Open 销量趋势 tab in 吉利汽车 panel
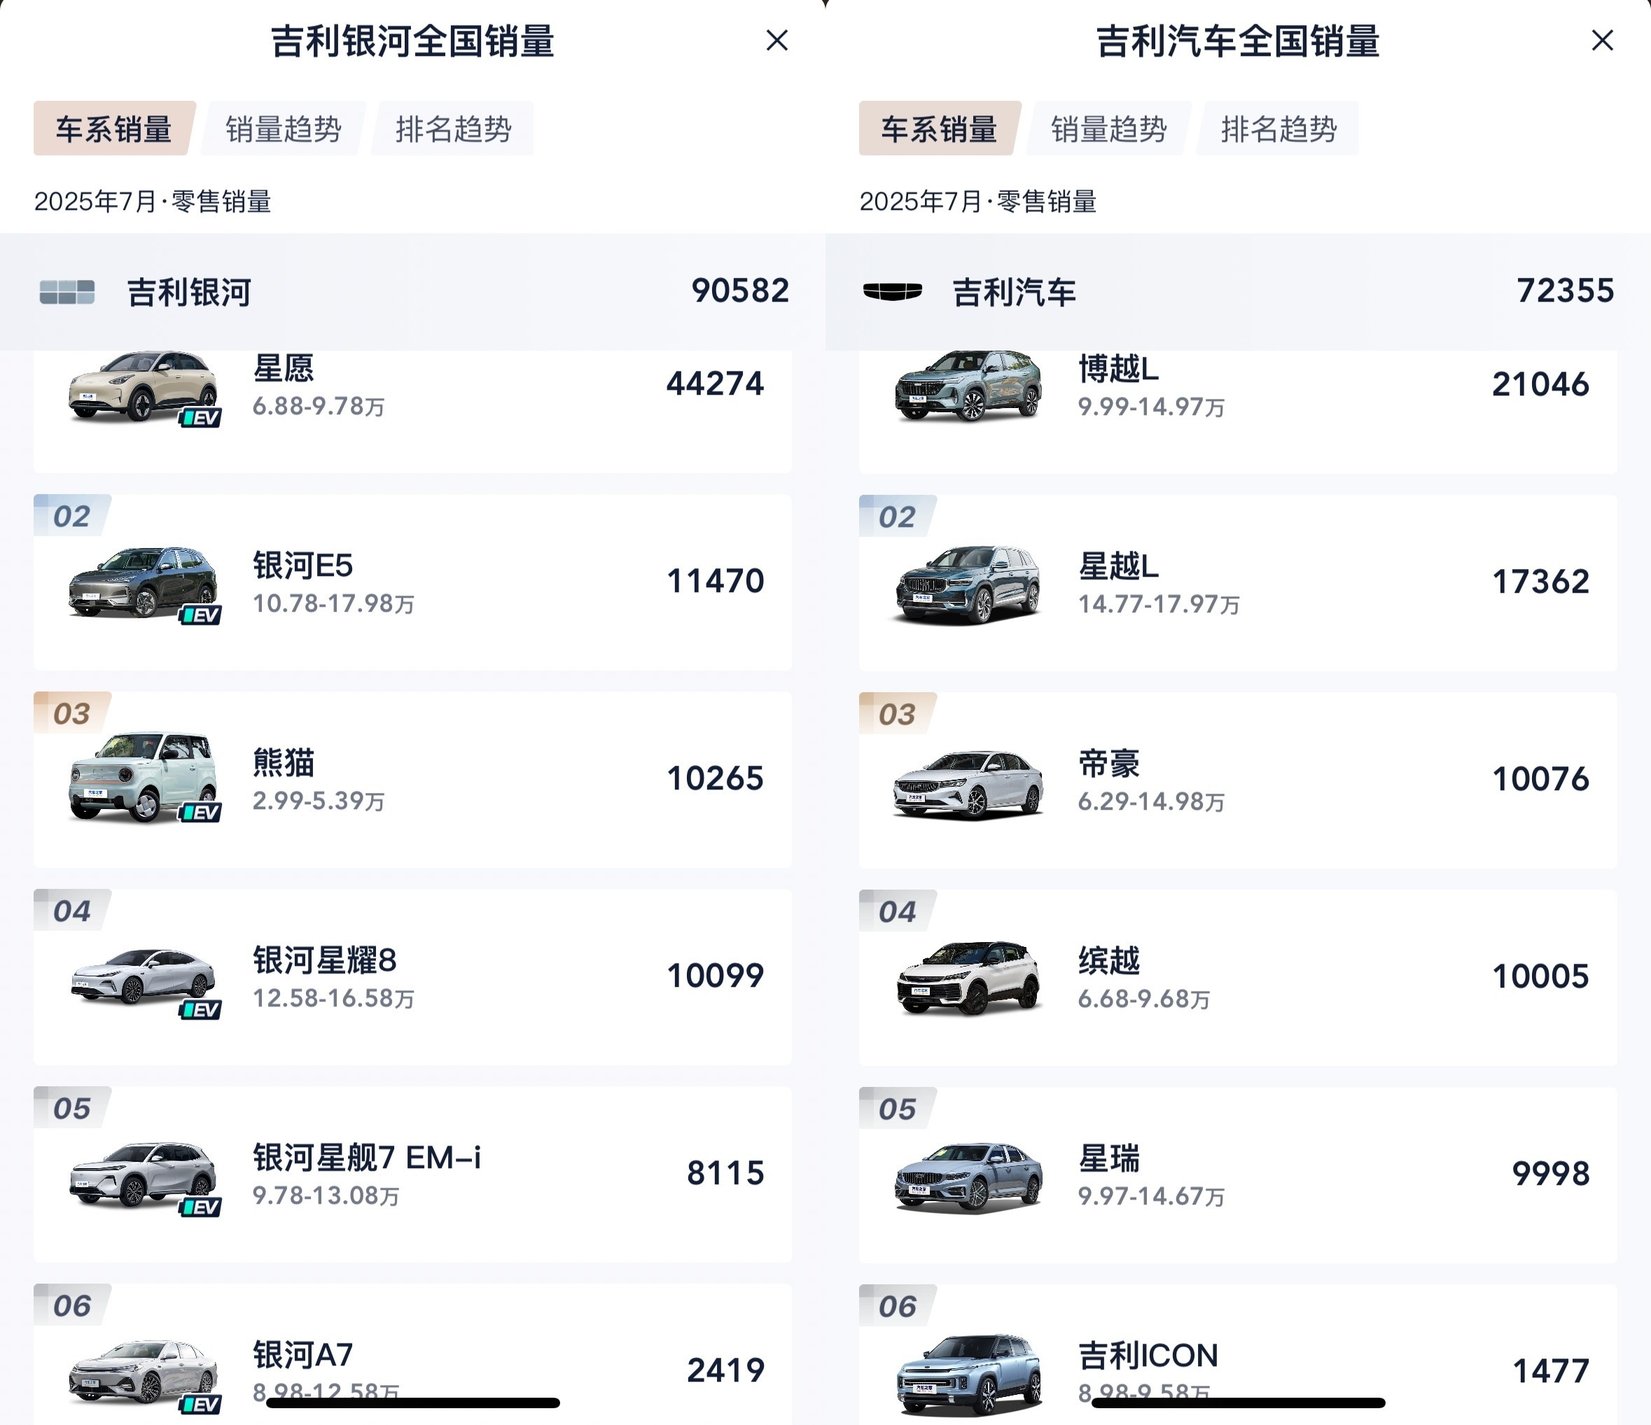Image resolution: width=1651 pixels, height=1425 pixels. coord(1109,129)
